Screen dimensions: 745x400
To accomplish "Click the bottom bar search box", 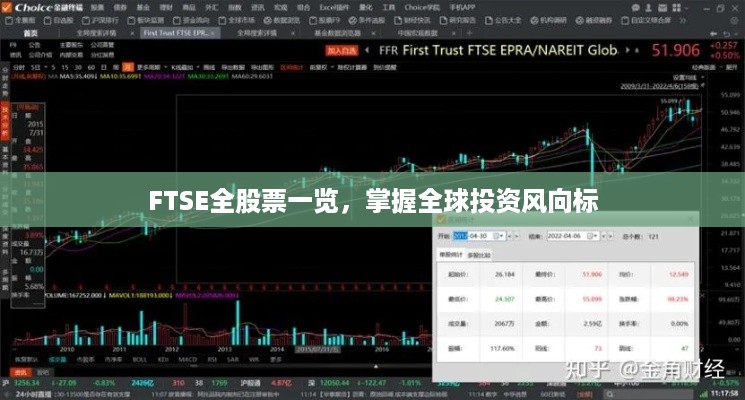I will [650, 394].
